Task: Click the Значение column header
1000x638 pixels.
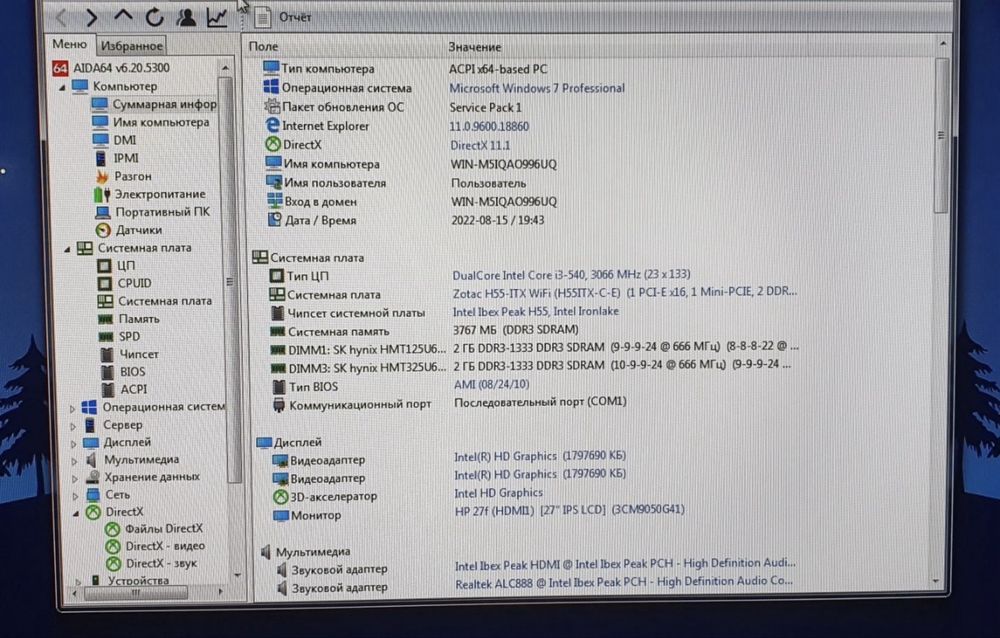Action: pyautogui.click(x=474, y=47)
